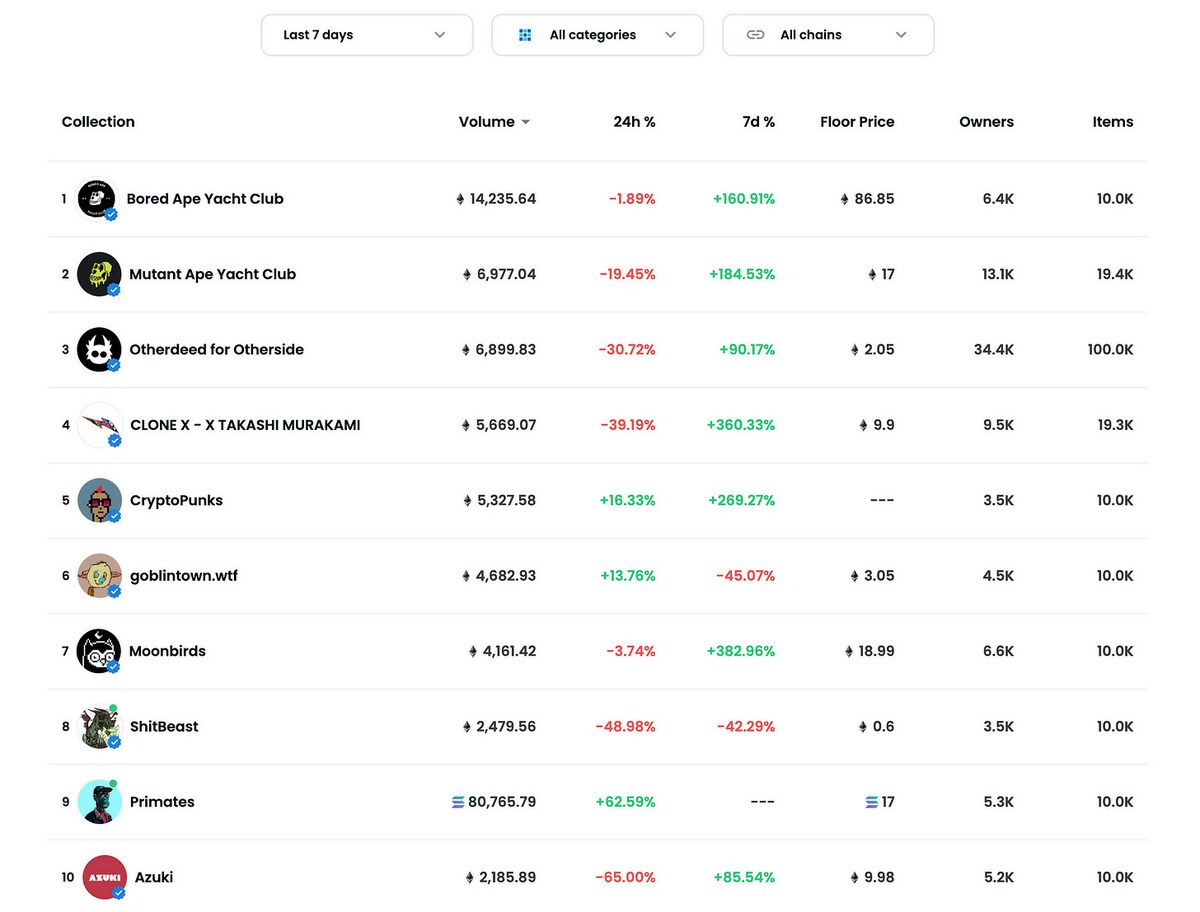The image size is (1200, 912).
Task: Open Mutant Ape Yacht Club collection
Action: [212, 274]
